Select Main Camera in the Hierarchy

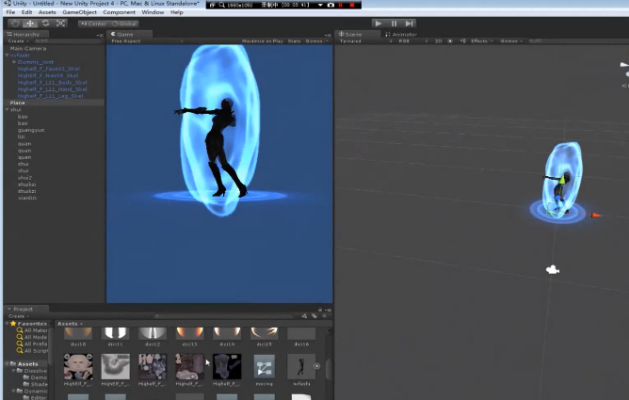(28, 48)
